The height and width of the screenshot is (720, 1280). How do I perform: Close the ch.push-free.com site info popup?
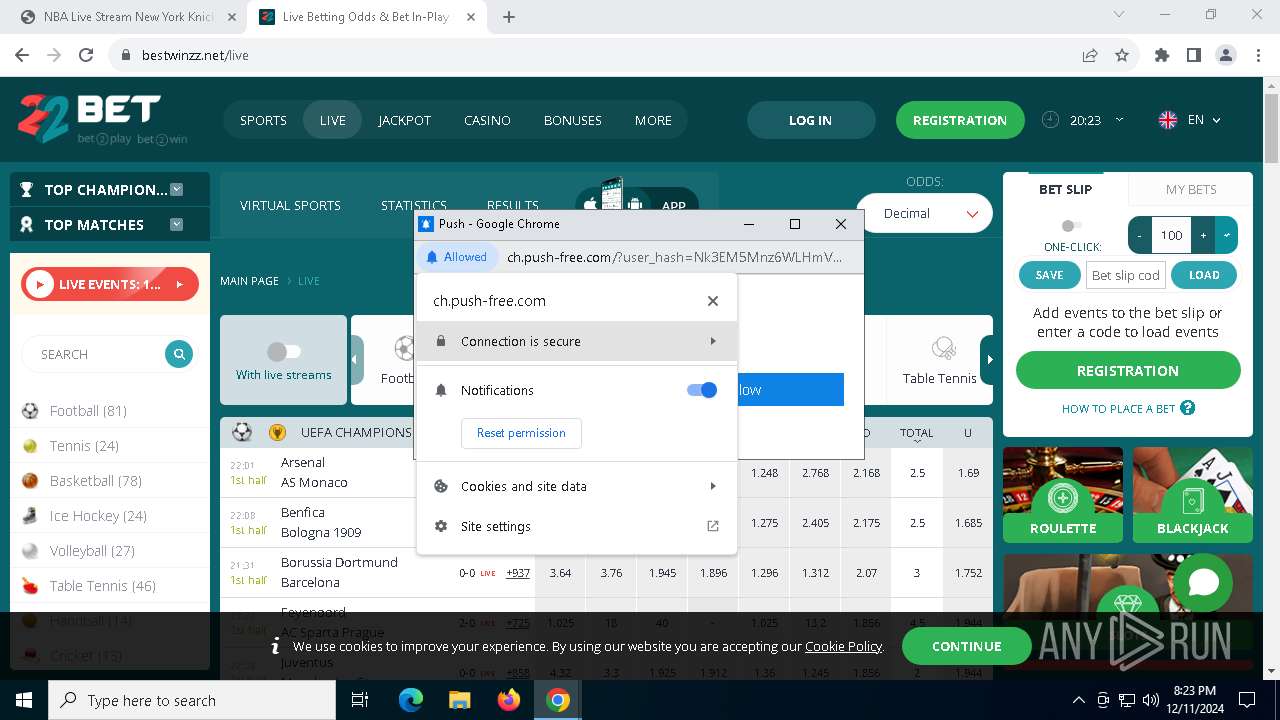pyautogui.click(x=713, y=301)
